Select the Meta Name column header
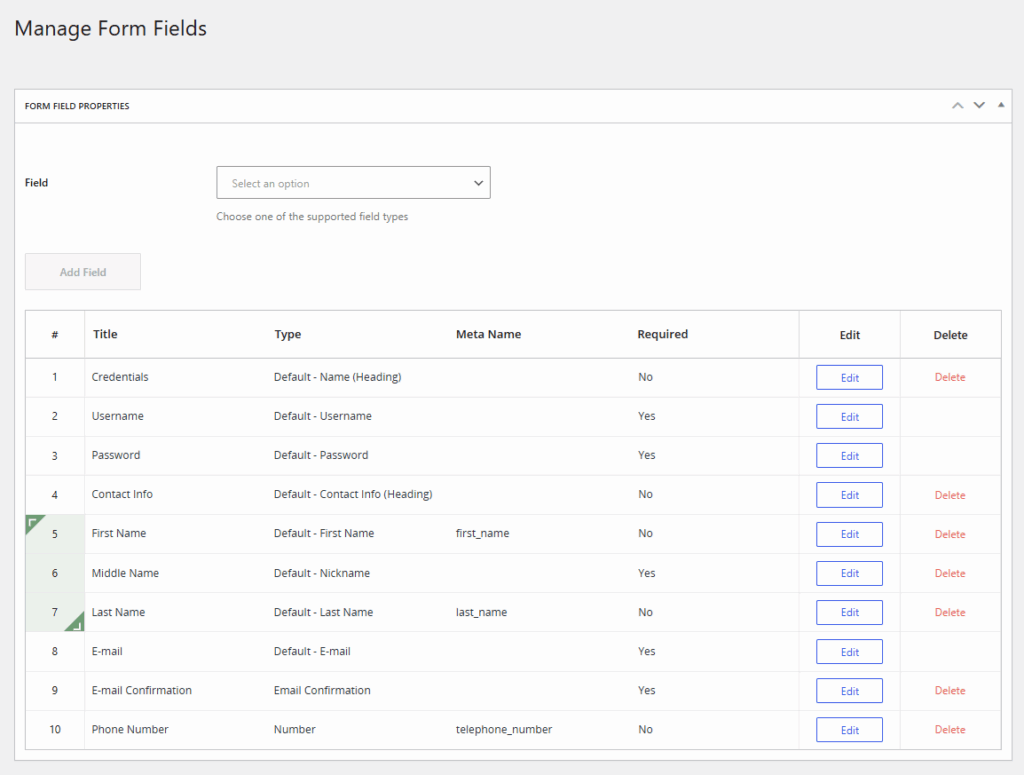Image resolution: width=1024 pixels, height=775 pixels. click(488, 334)
